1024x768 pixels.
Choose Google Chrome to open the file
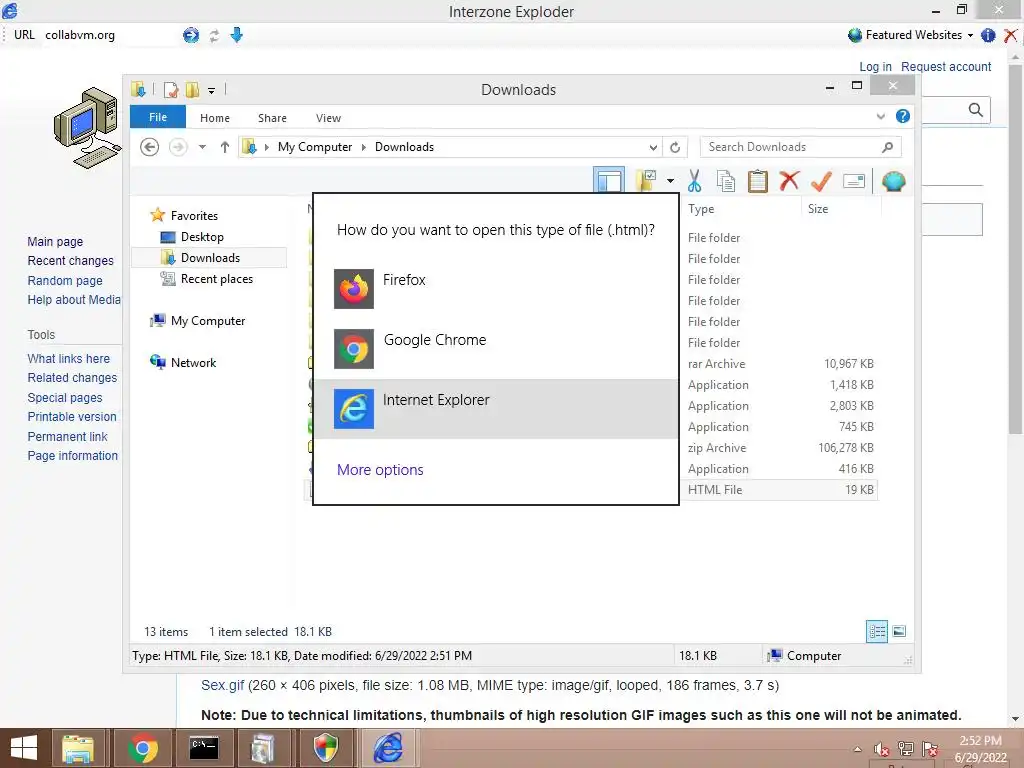(496, 349)
